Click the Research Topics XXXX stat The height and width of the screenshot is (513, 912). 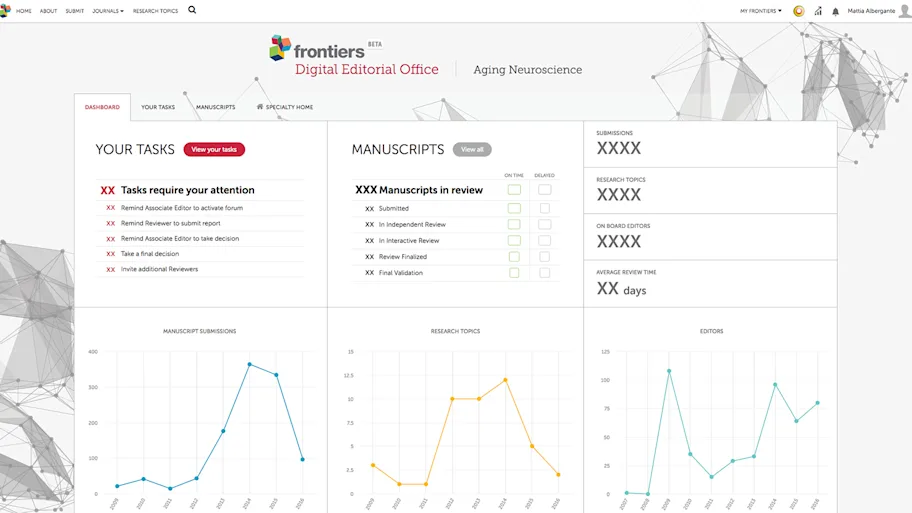[619, 195]
